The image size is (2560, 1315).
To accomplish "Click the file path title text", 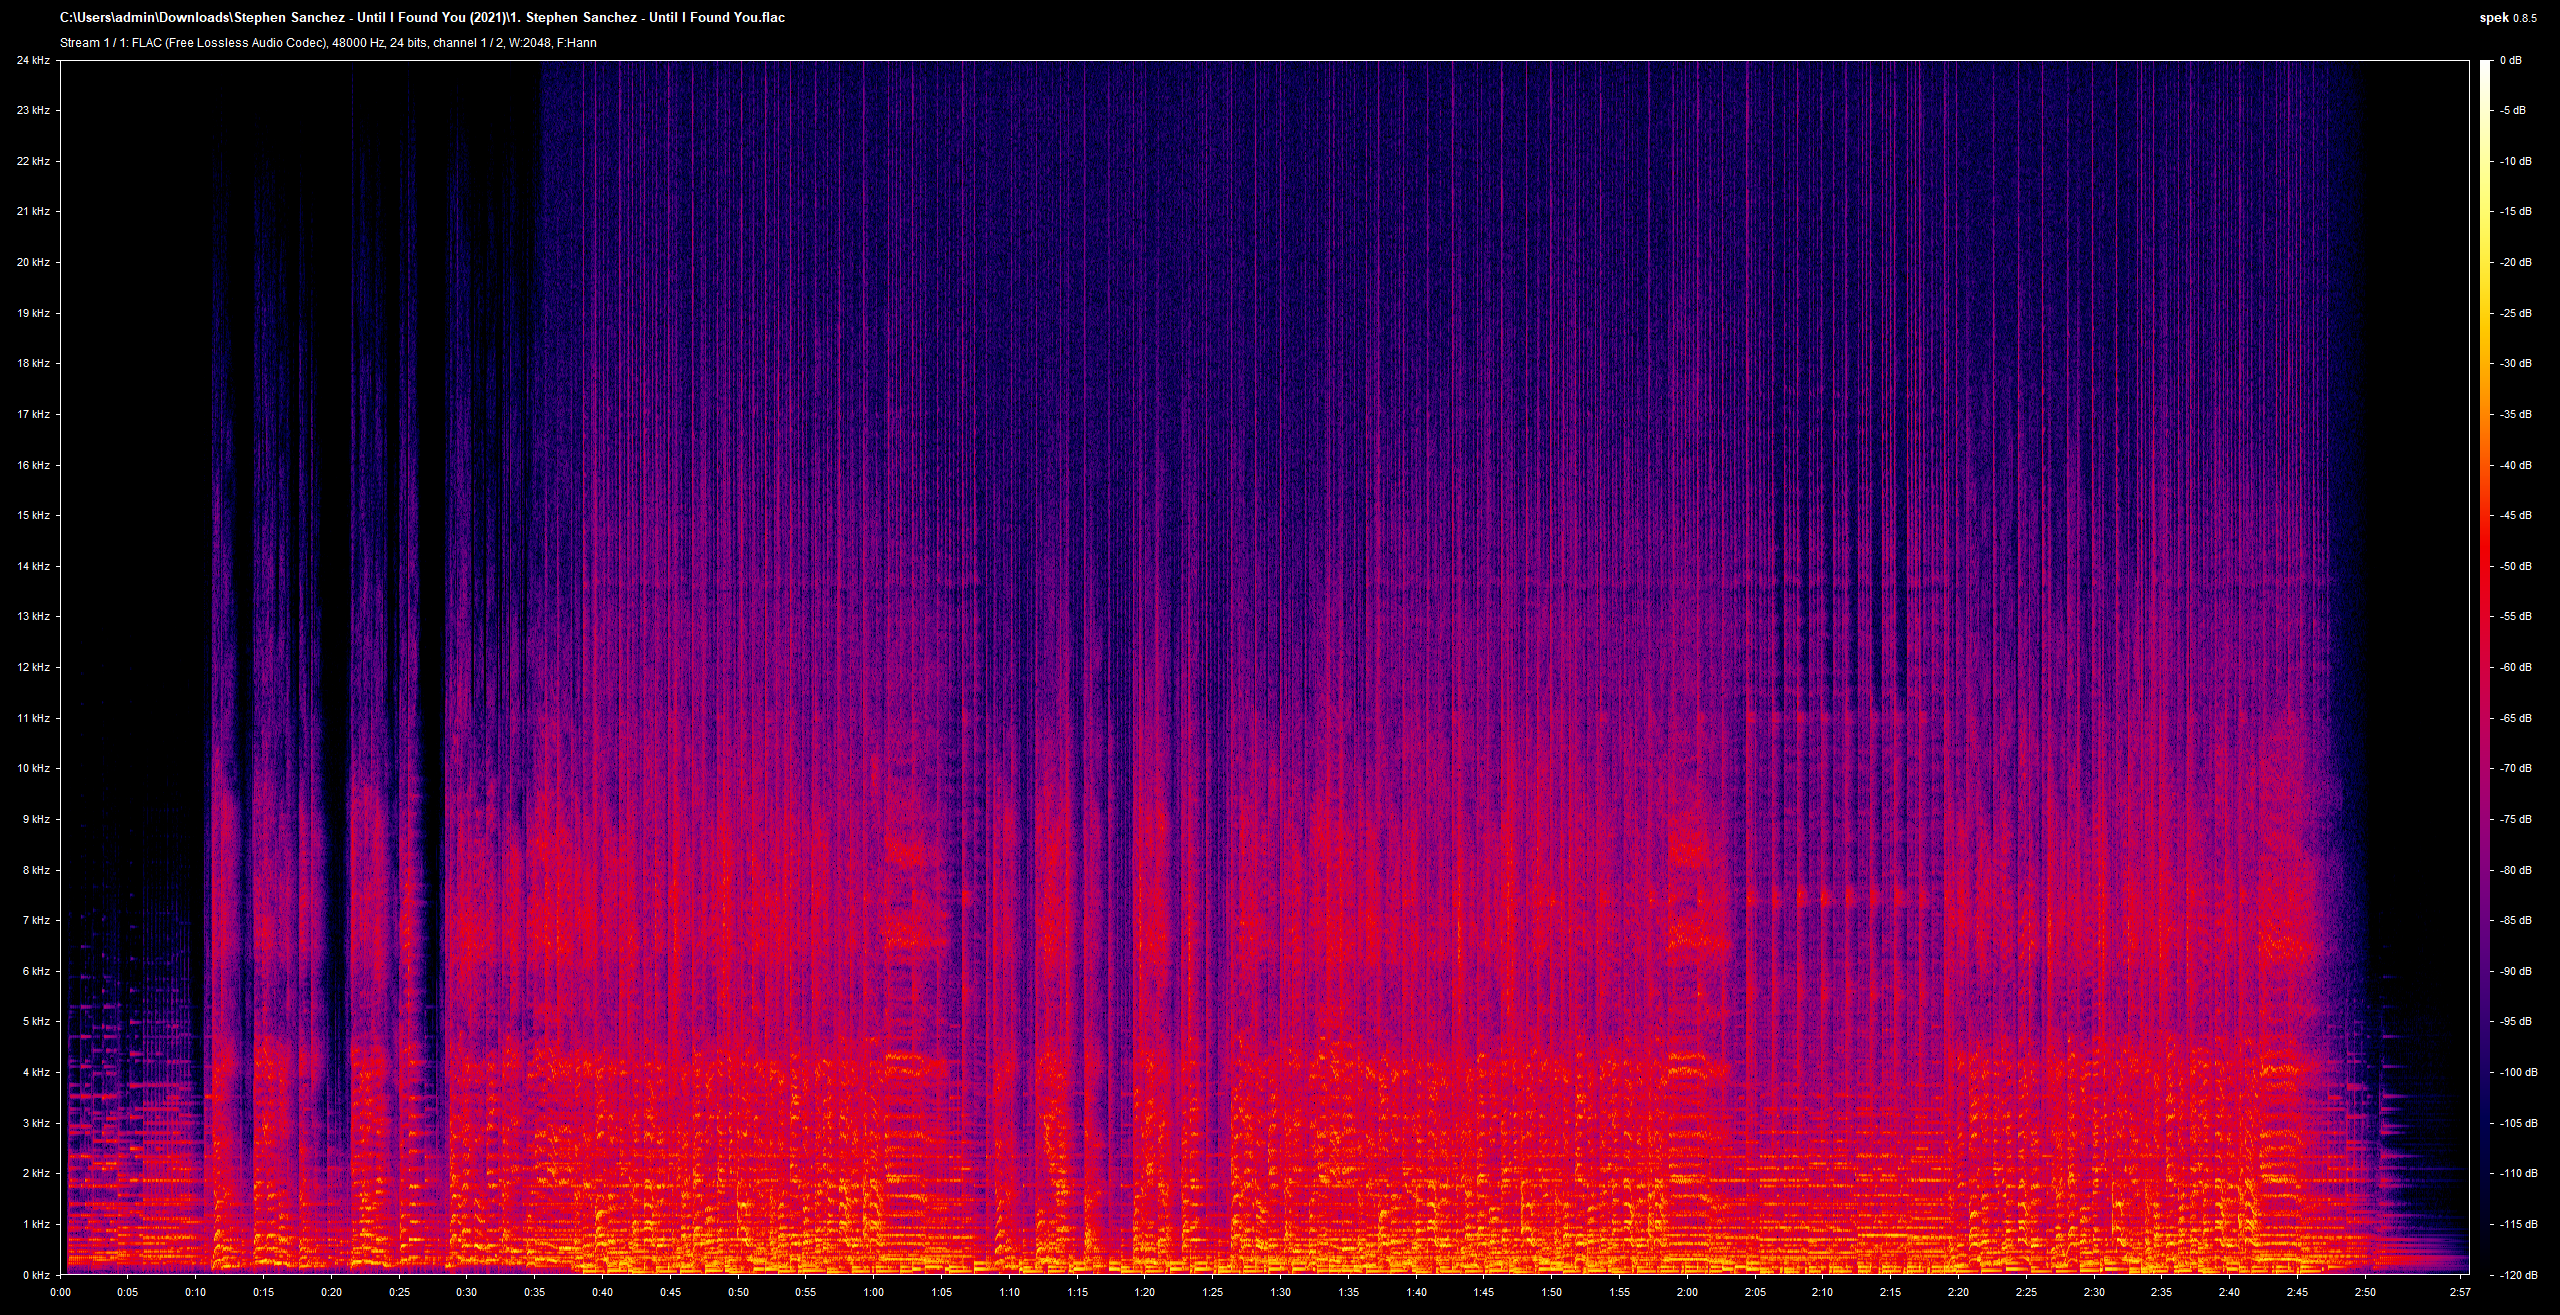I will pos(422,18).
